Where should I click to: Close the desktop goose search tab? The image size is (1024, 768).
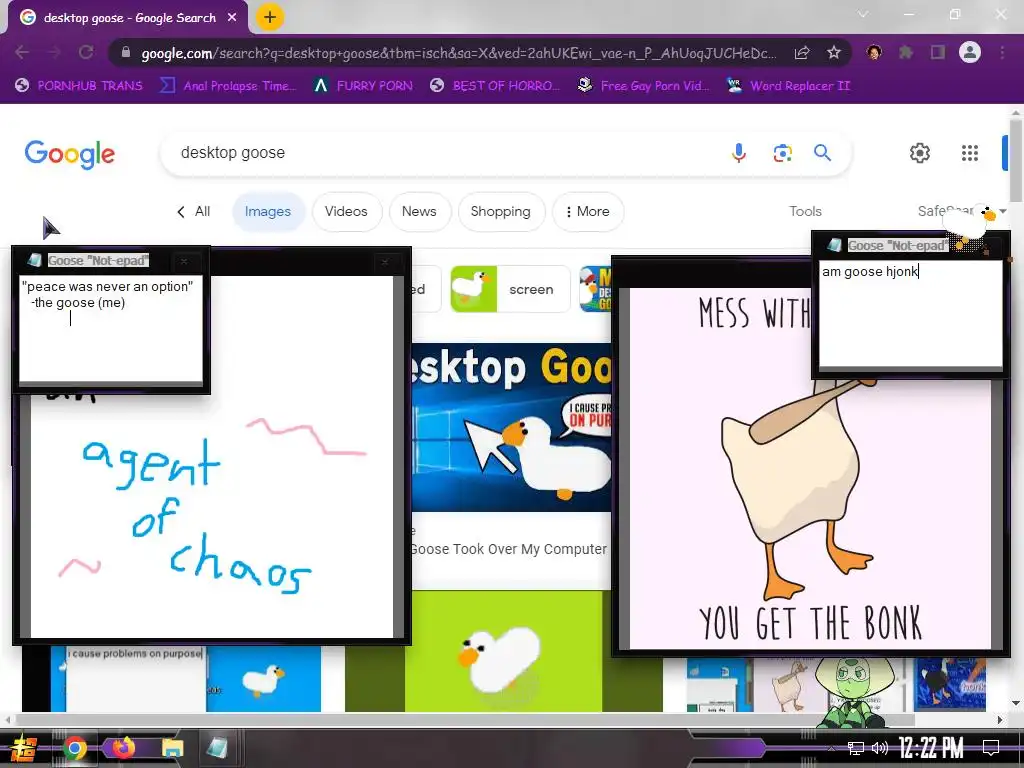tap(232, 18)
